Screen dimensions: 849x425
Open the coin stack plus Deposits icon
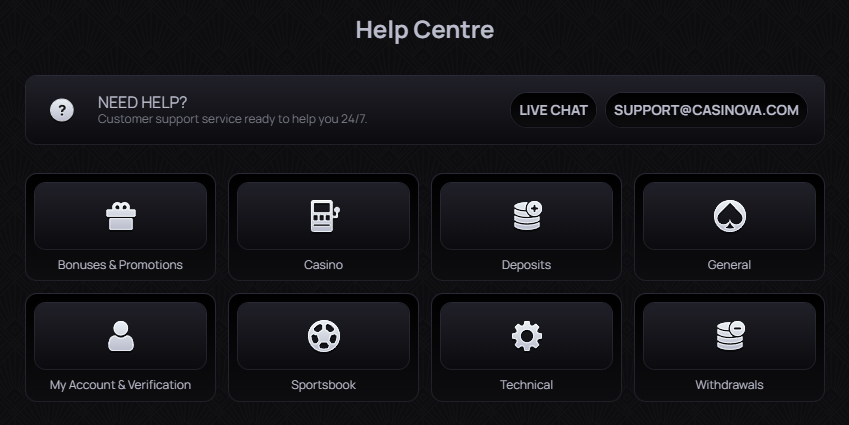click(x=527, y=215)
